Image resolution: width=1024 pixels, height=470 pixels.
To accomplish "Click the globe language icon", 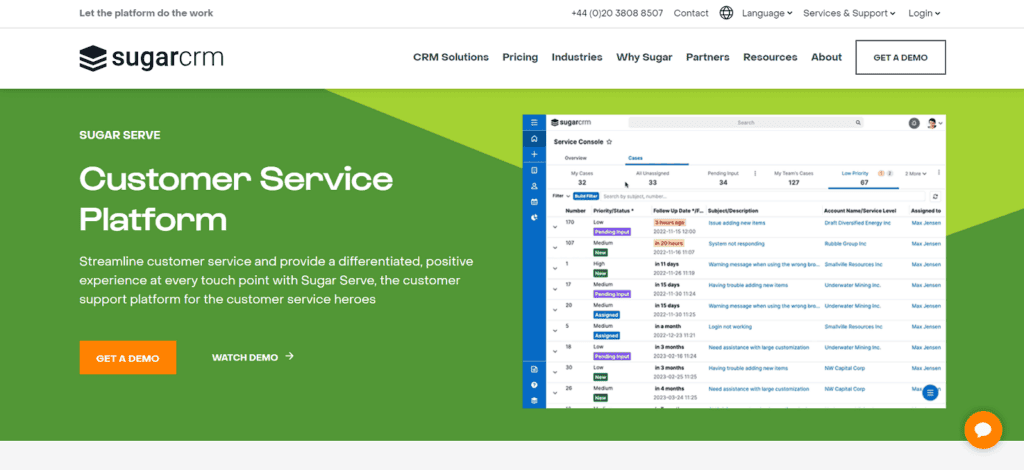I will pos(726,13).
